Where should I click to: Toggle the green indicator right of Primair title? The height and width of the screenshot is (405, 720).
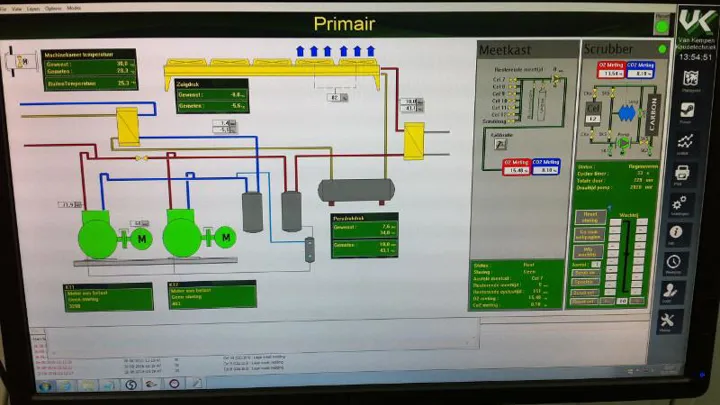click(661, 24)
